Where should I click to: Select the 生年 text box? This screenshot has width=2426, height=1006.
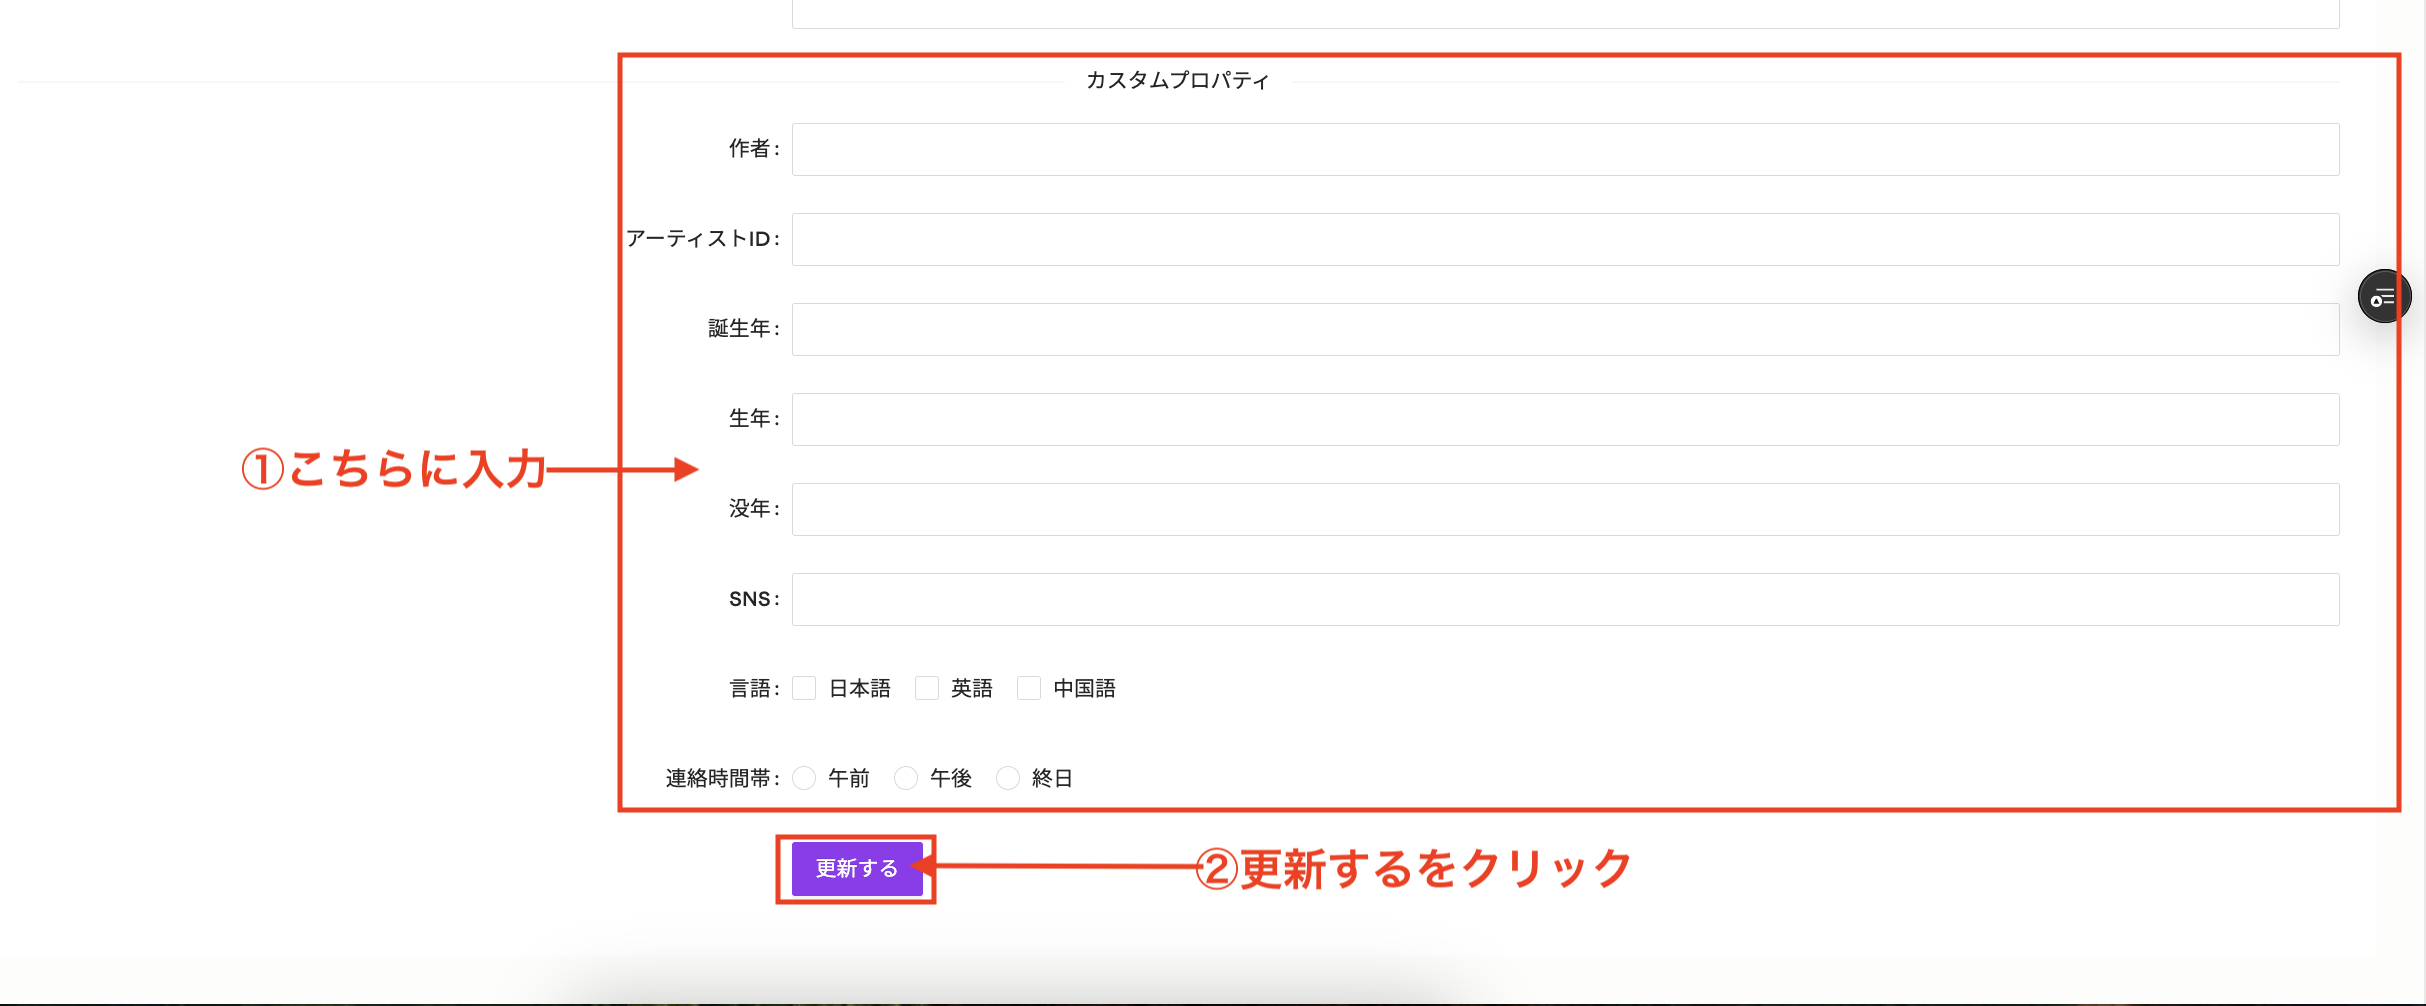pyautogui.click(x=1565, y=419)
